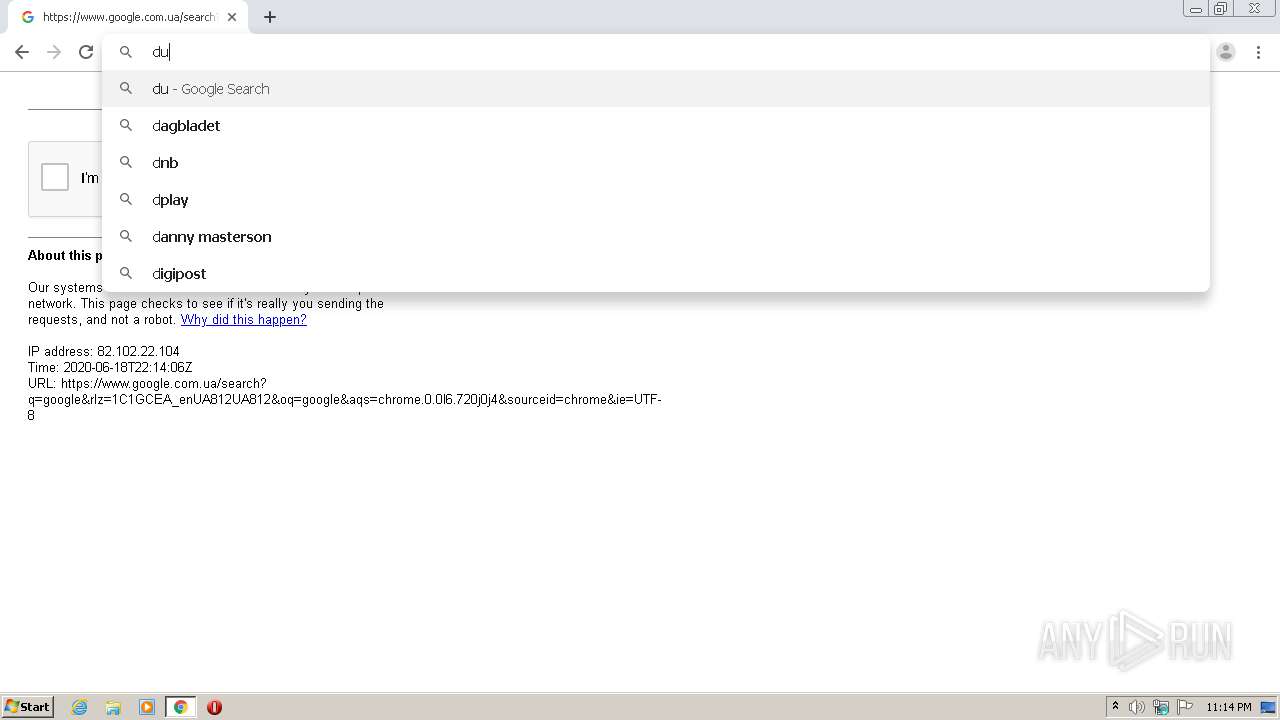Screen dimensions: 1280x720
Task: Open 'Why did this happen?' link
Action: point(244,320)
